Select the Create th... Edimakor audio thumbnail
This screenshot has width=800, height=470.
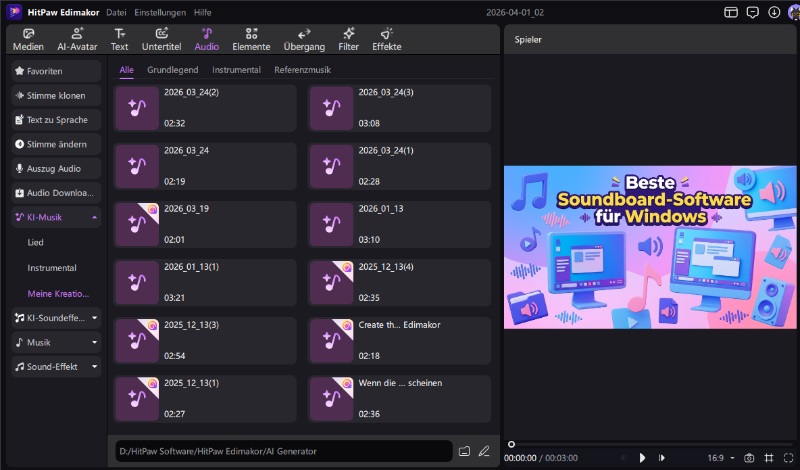tap(332, 341)
